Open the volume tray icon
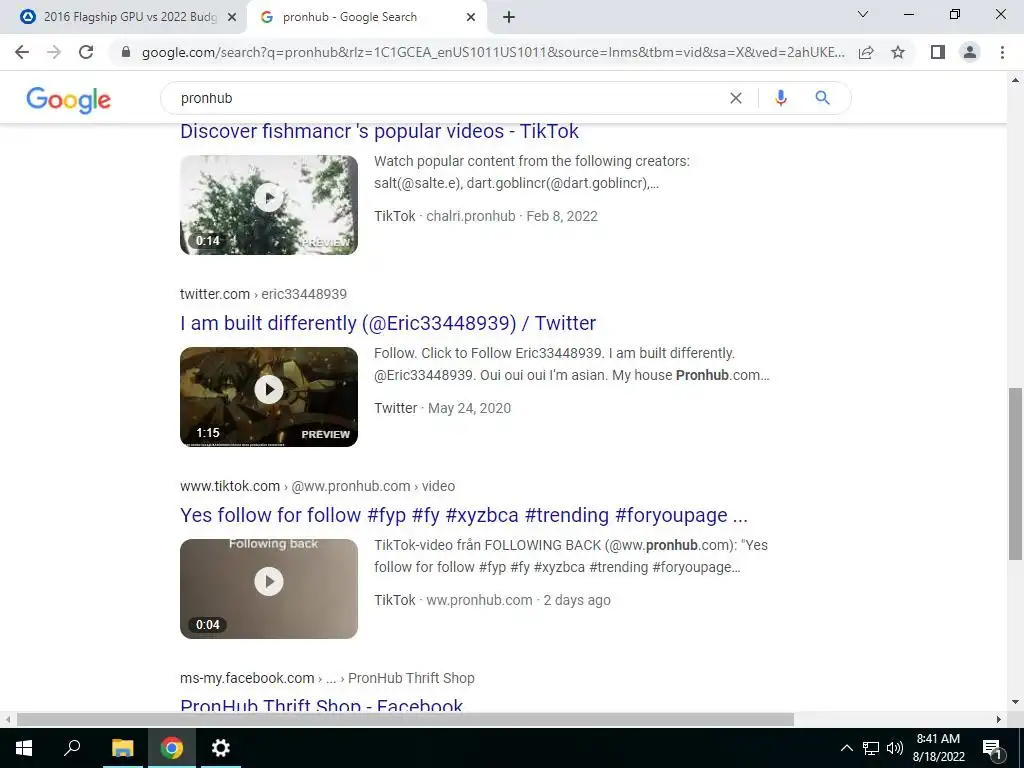1024x768 pixels. pyautogui.click(x=895, y=748)
